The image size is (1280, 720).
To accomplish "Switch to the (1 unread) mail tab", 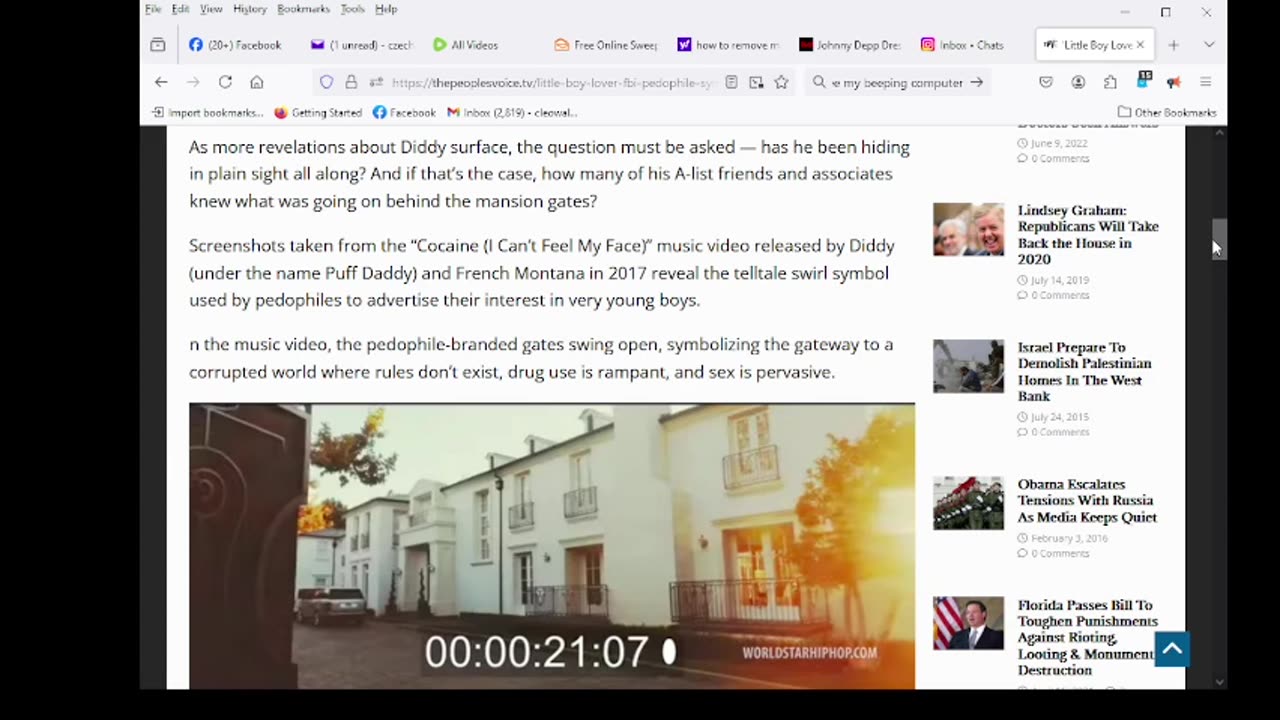I will click(x=362, y=45).
